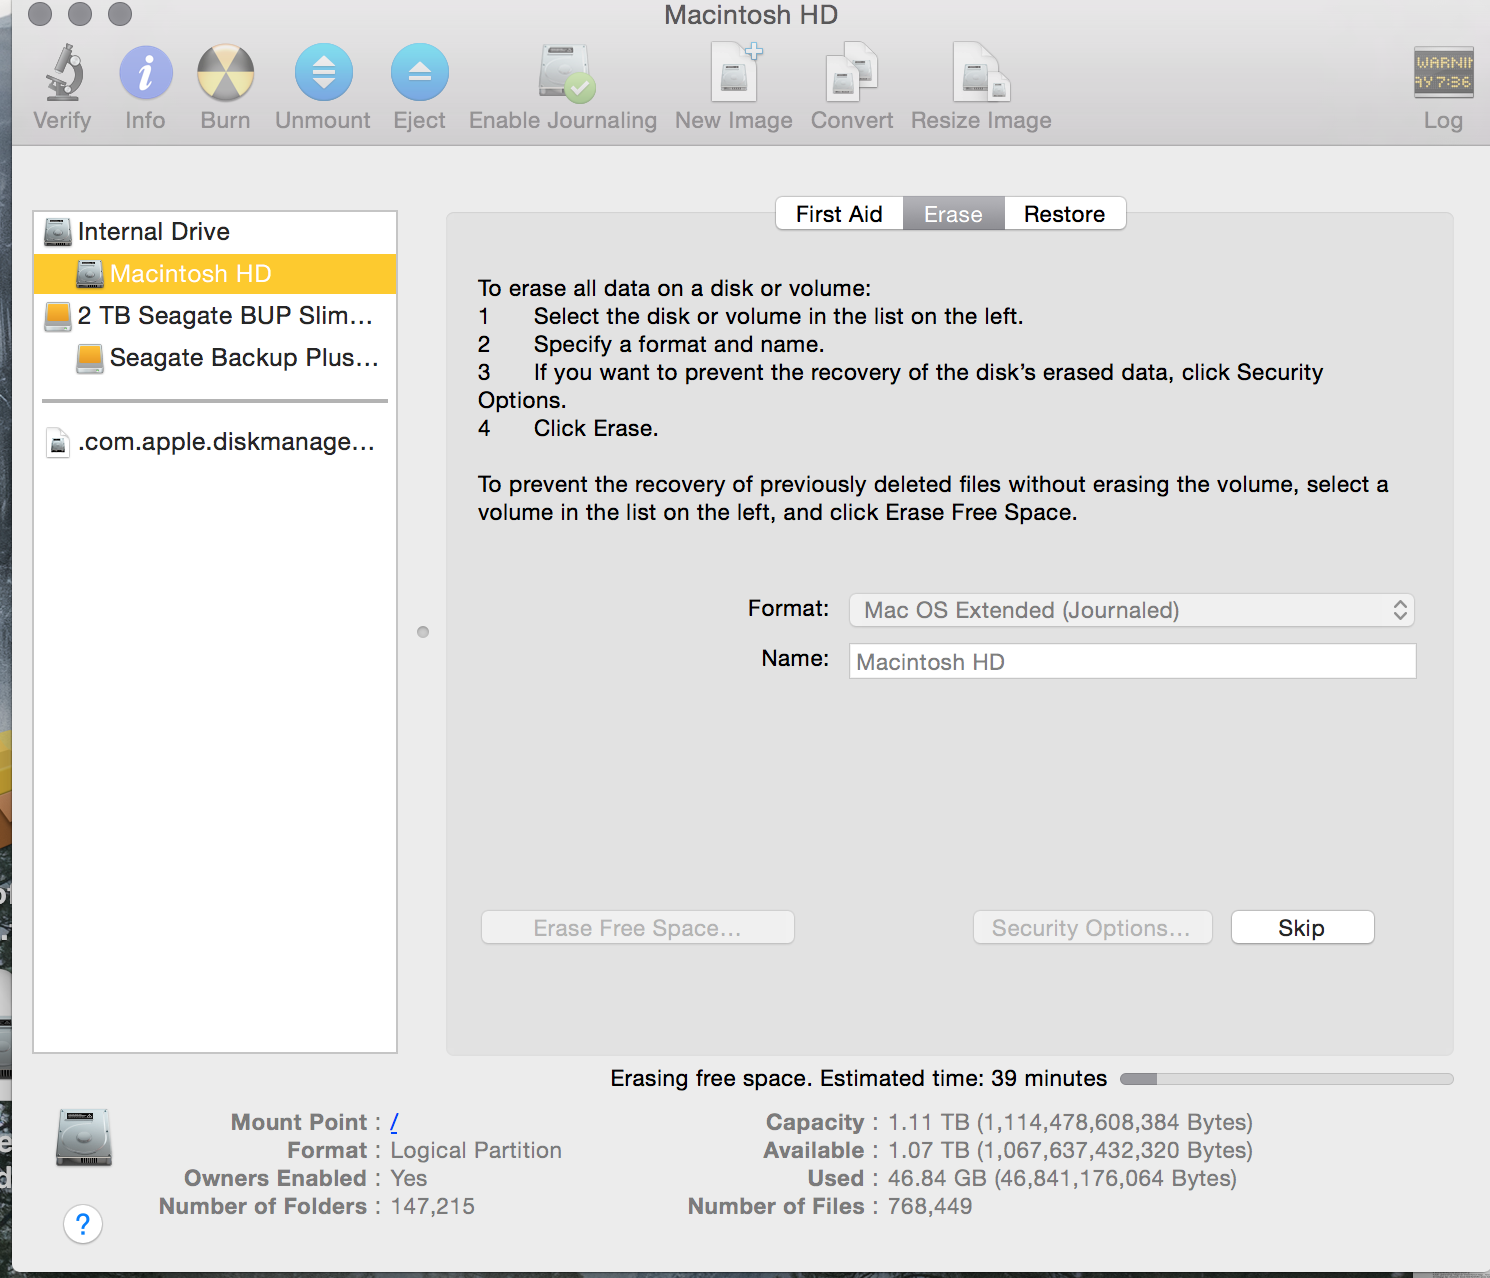Open the Log warning icon
This screenshot has height=1278, width=1490.
tap(1443, 72)
